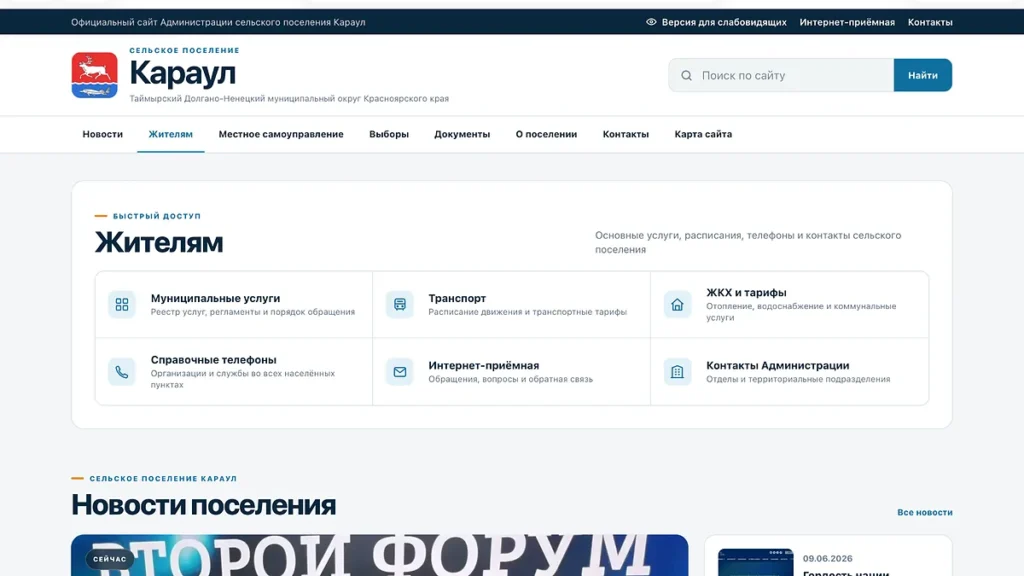
Task: Open the Интернет-приёмная card title
Action: click(484, 366)
